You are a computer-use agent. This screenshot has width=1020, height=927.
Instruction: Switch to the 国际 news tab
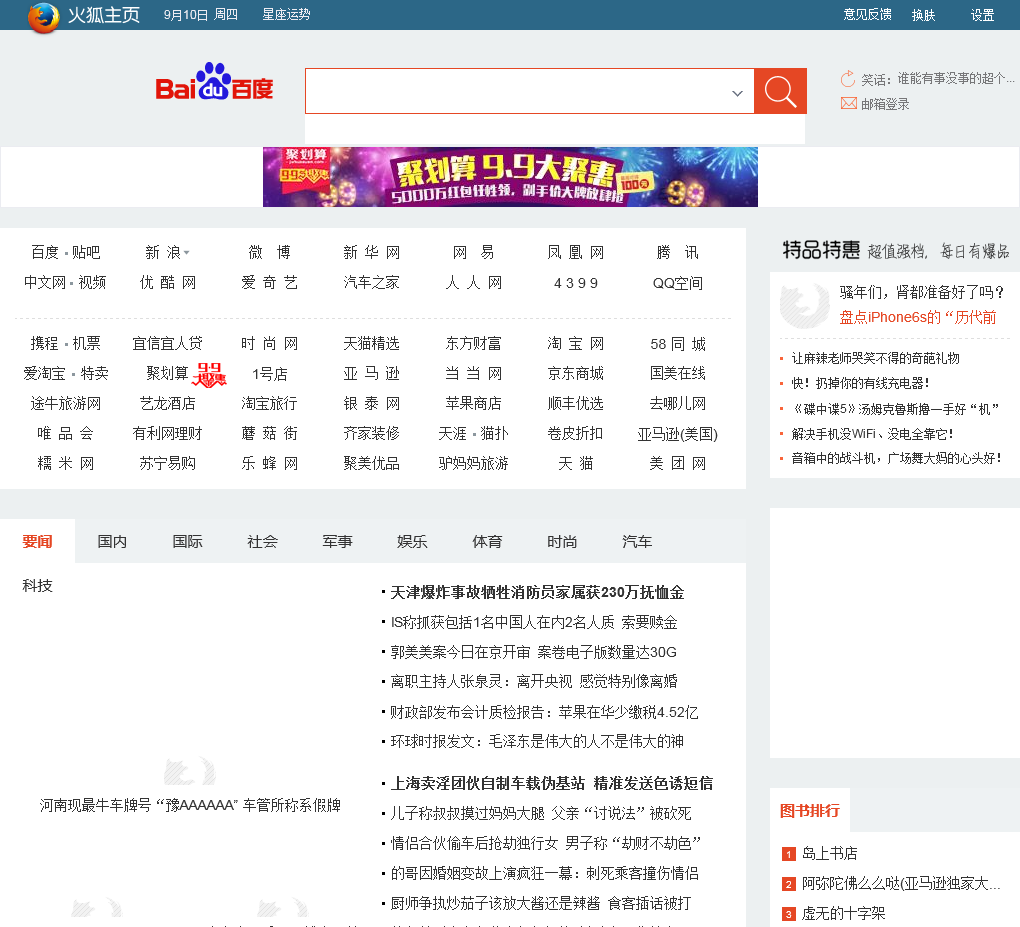click(187, 541)
